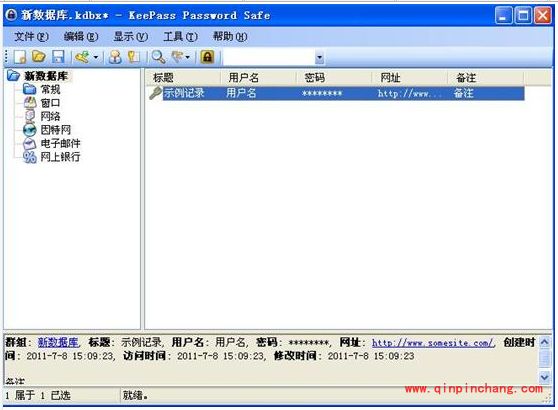
Task: Sort entries by 网址 column header
Action: tap(409, 78)
